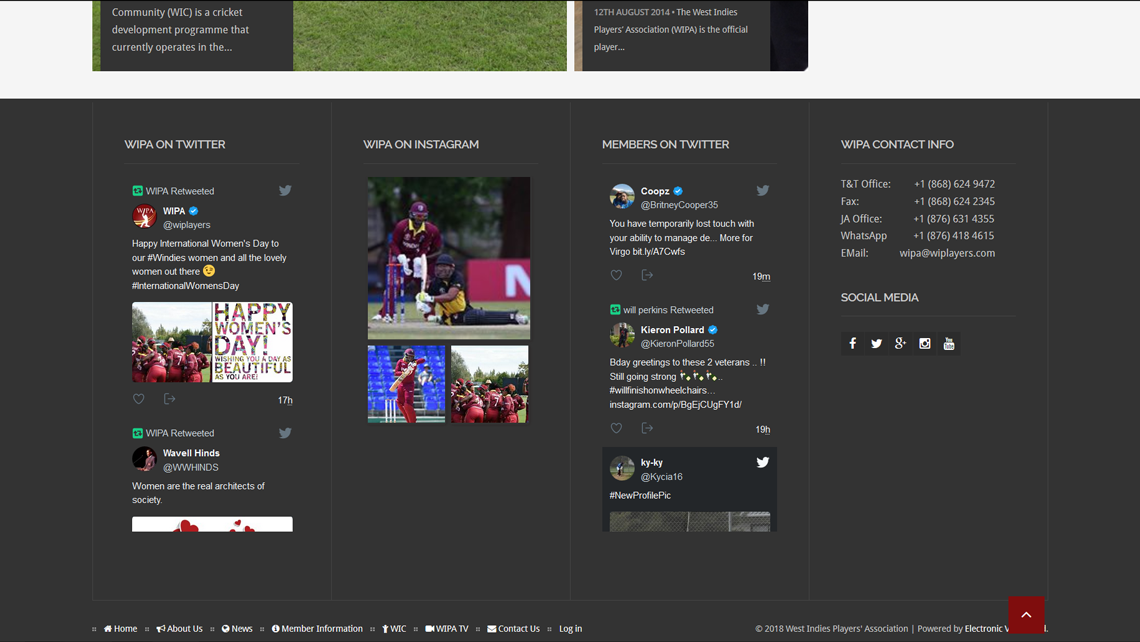The image size is (1140, 642).
Task: Open the @KieronPollard55 handle link
Action: (x=678, y=344)
